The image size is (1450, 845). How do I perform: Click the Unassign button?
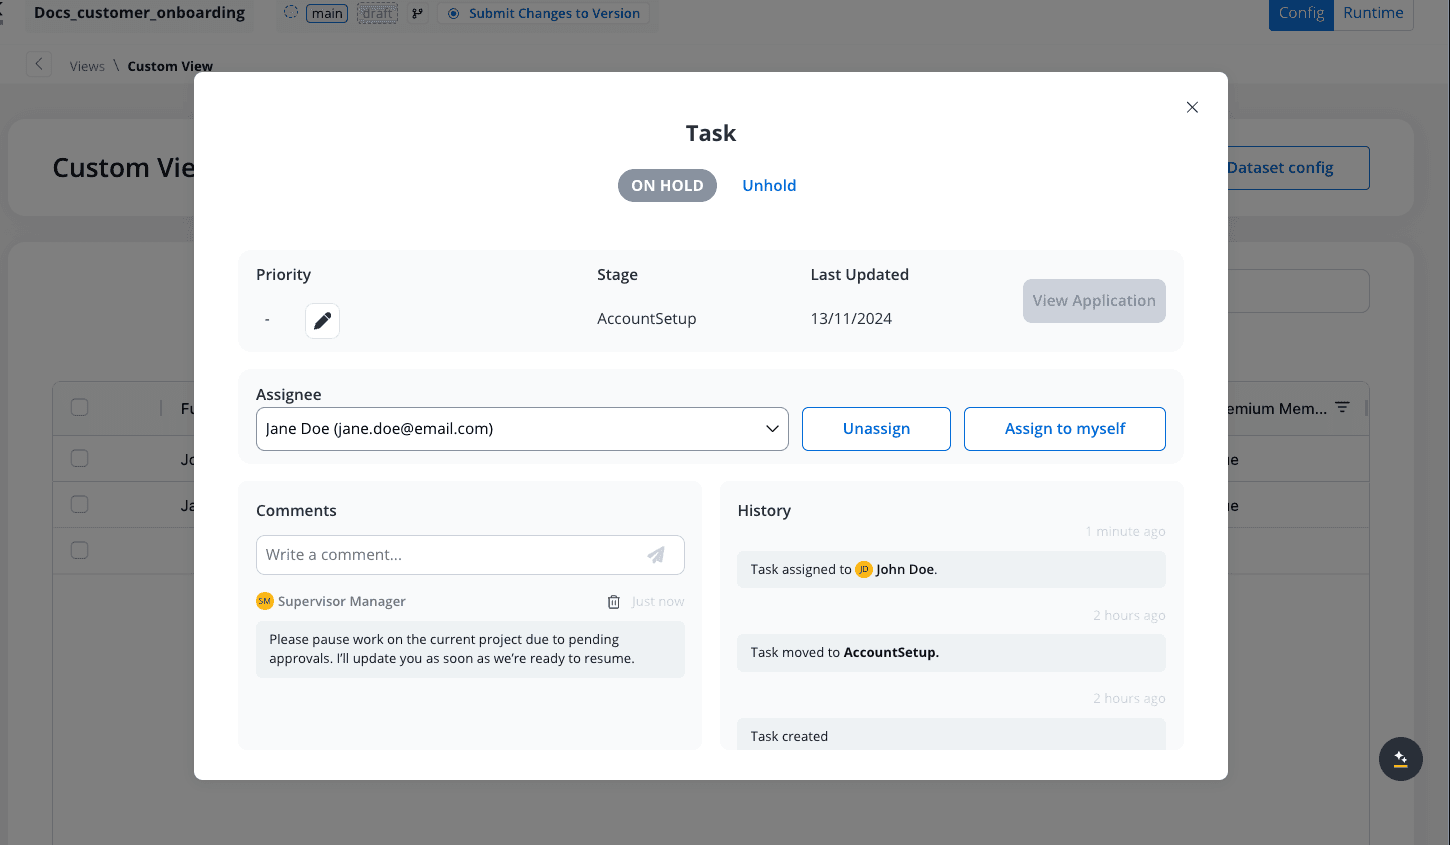tap(876, 429)
